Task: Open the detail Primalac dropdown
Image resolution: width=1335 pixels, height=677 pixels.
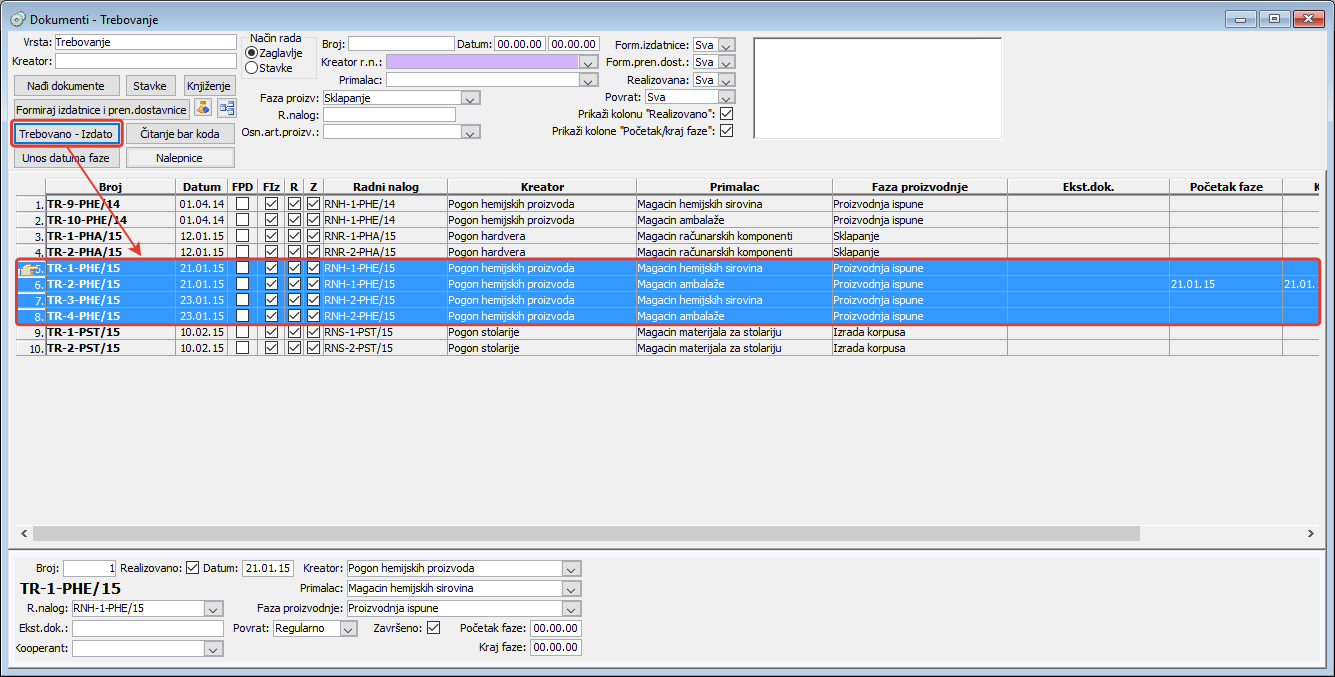Action: [571, 588]
